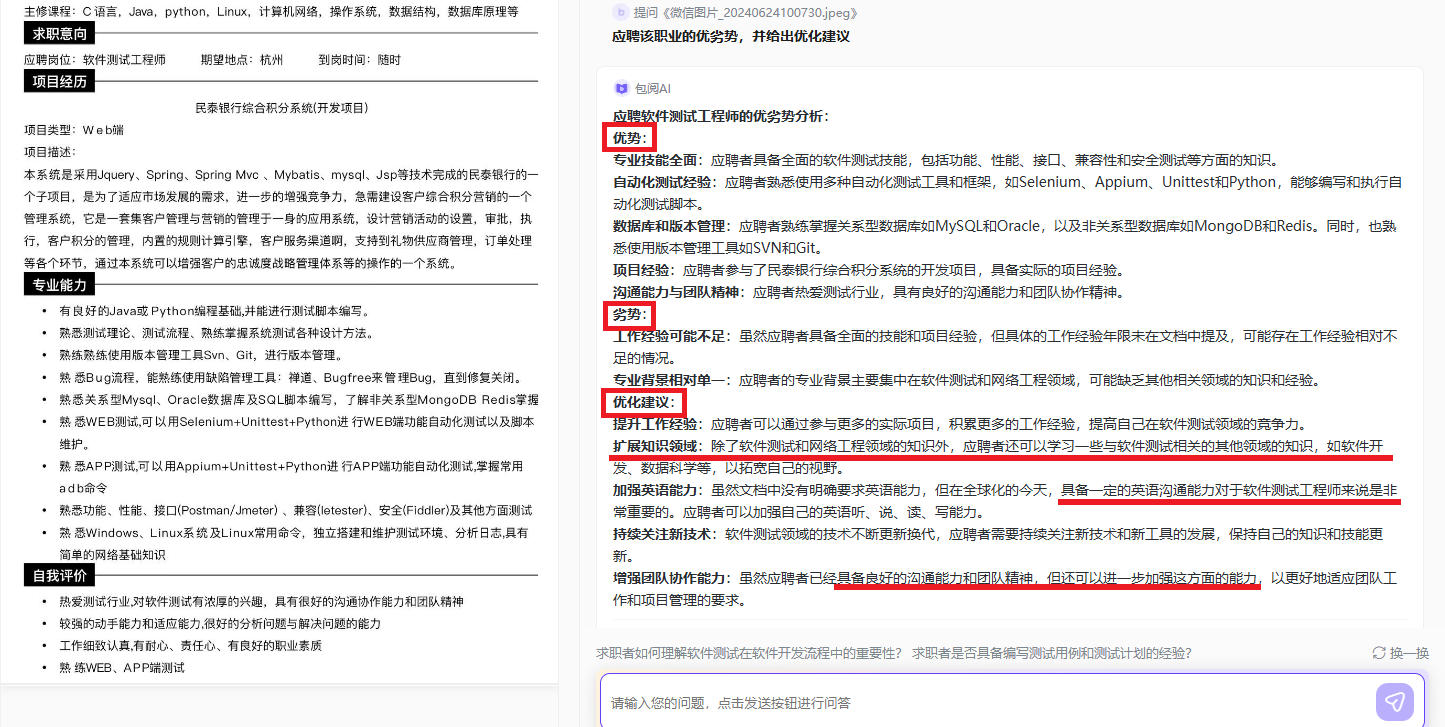
Task: Click the 求职意向 section heading
Action: click(x=59, y=34)
